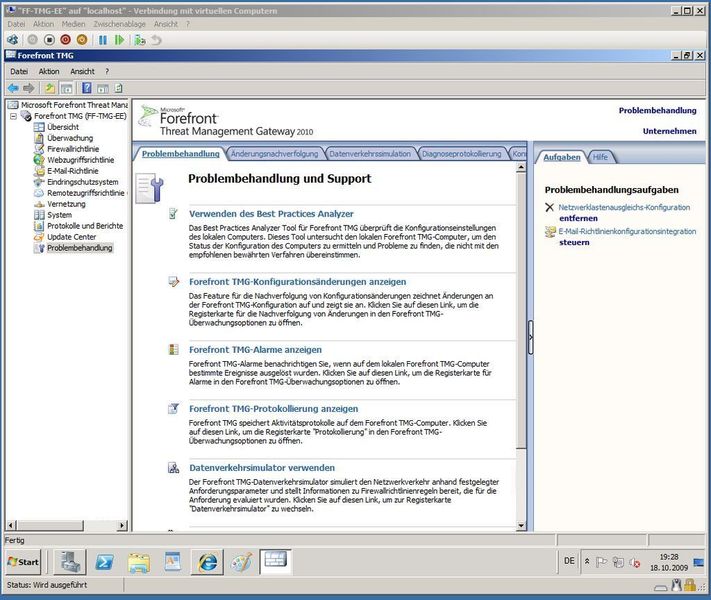The width and height of the screenshot is (711, 600).
Task: Select the Problembehandlung tab
Action: click(x=180, y=154)
